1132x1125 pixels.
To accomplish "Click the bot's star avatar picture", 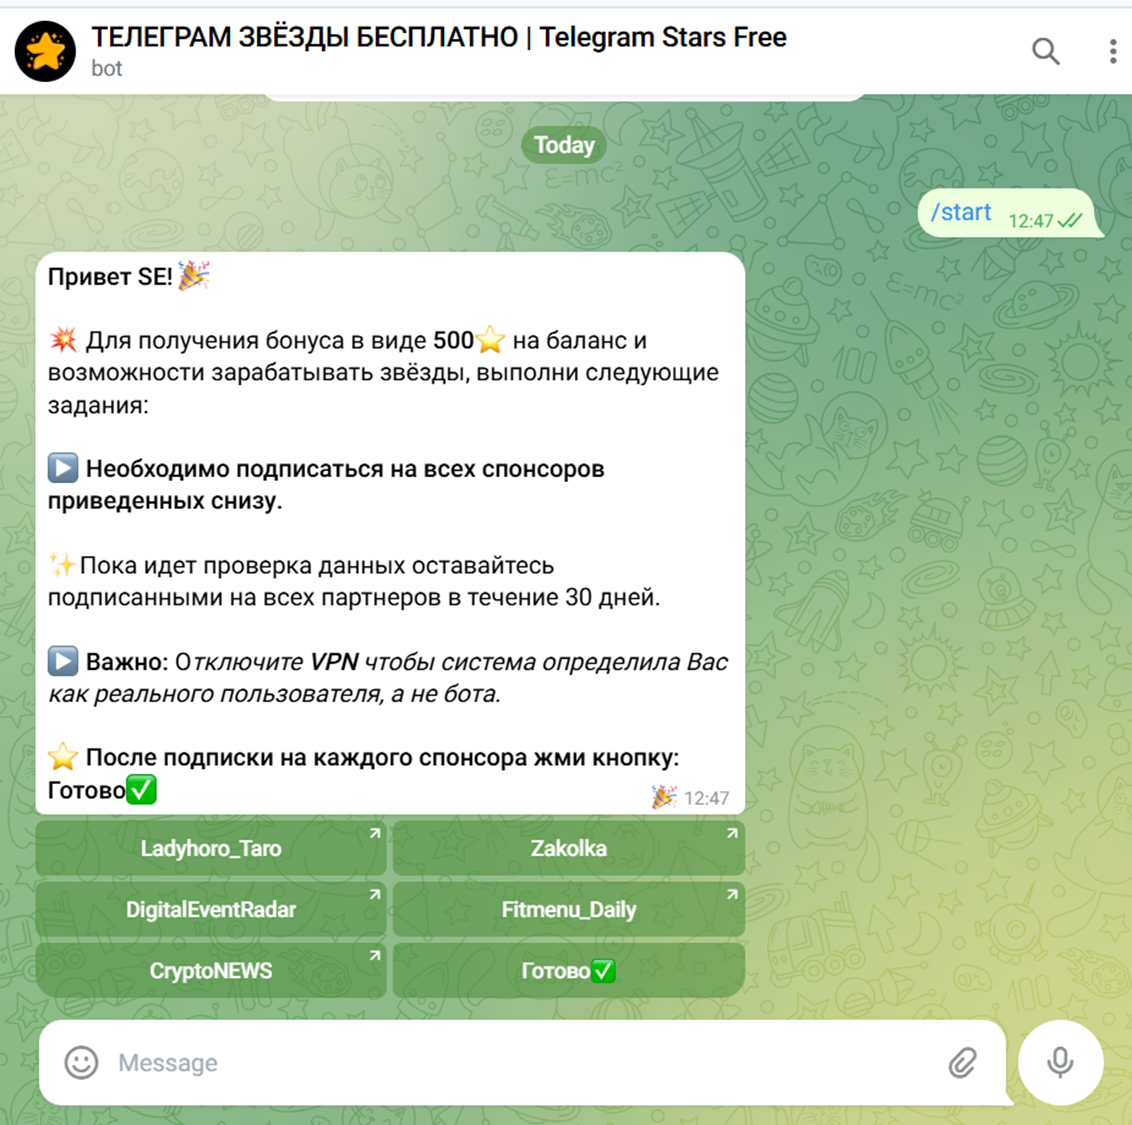I will tap(45, 51).
